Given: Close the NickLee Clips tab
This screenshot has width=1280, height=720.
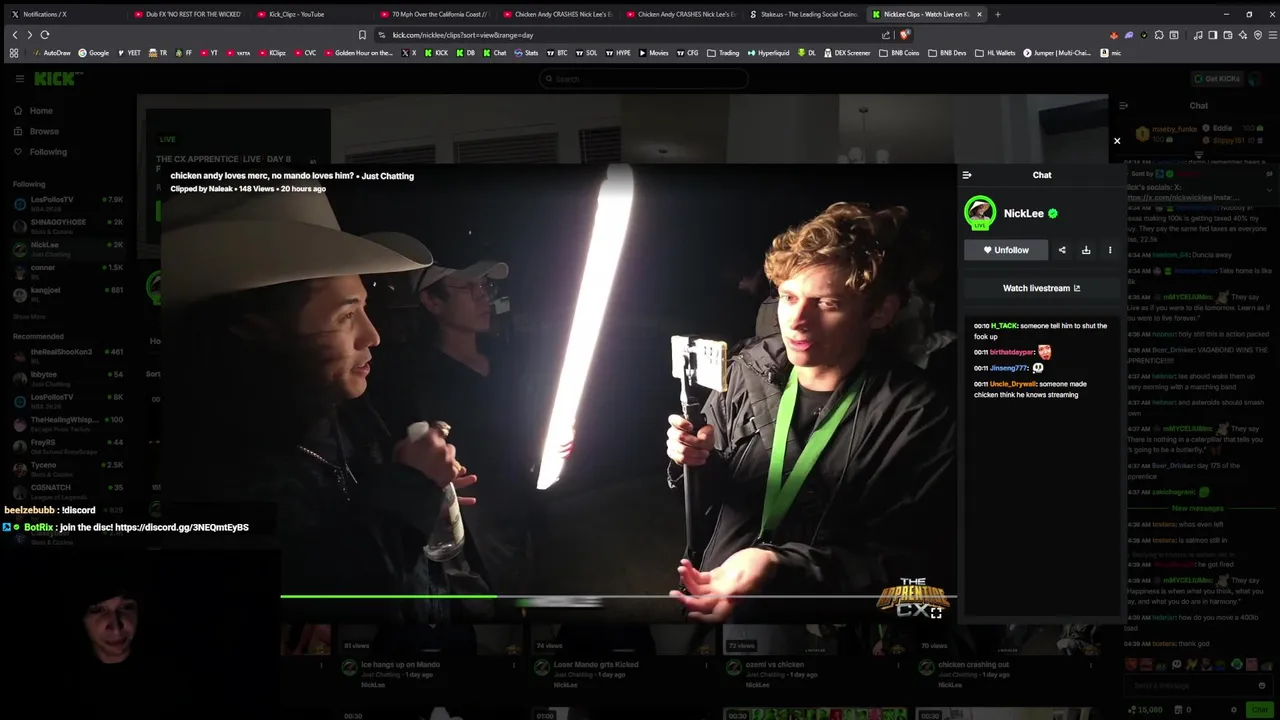Looking at the screenshot, I should (x=979, y=14).
